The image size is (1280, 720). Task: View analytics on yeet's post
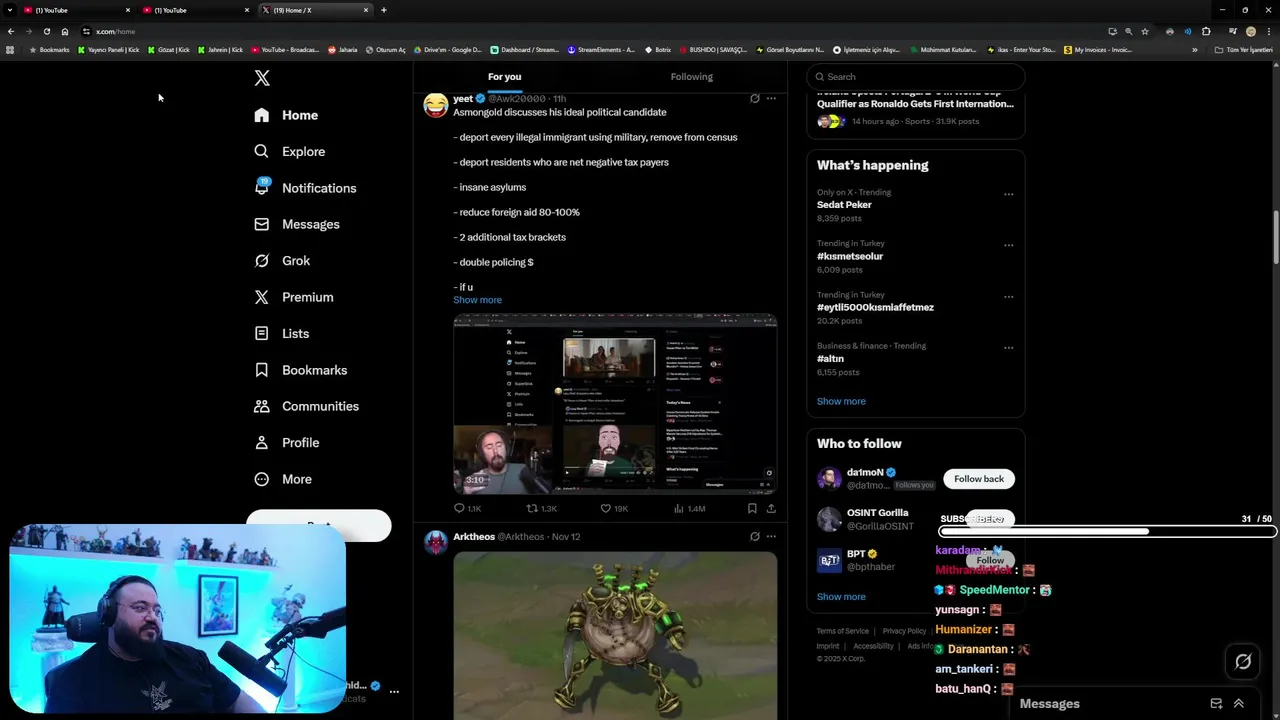click(689, 509)
